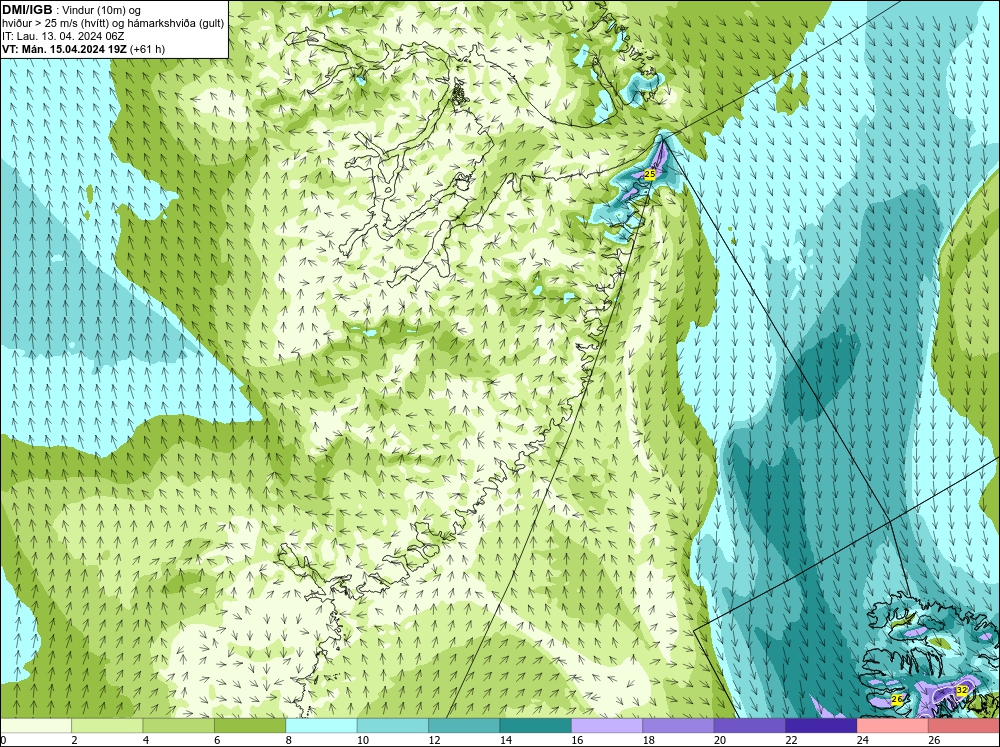Select the 8–10 m/s light cyan legend swatch
This screenshot has height=747, width=1000.
[321, 725]
